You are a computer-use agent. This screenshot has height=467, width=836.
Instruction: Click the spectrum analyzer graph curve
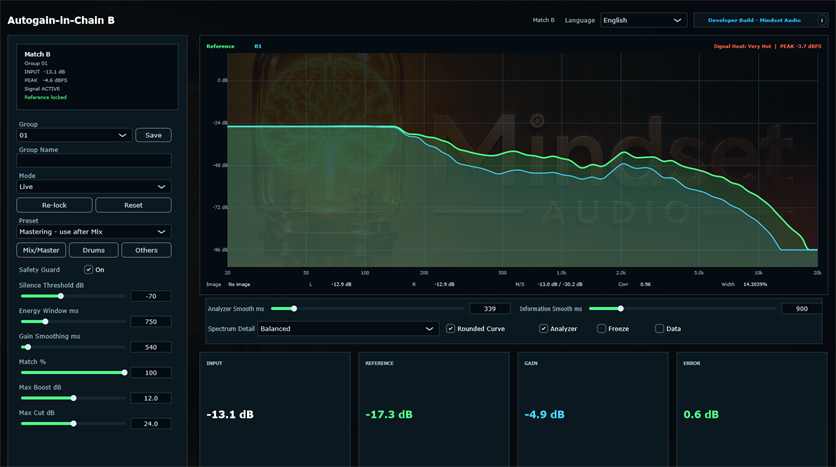point(522,160)
